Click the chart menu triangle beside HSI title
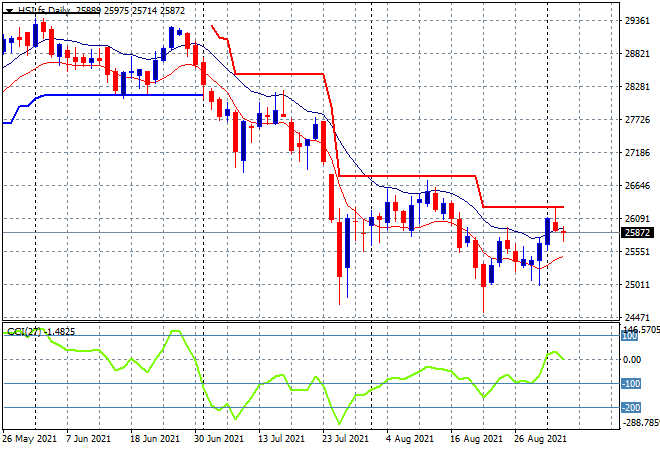 [9, 11]
